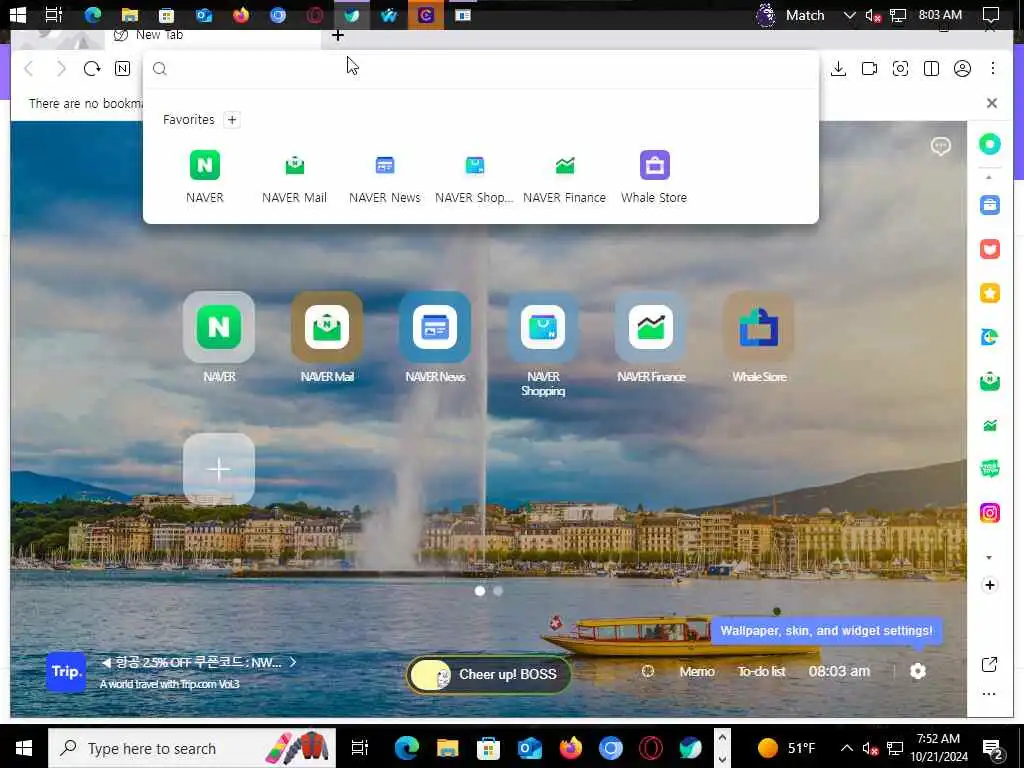Open the screen recording tool in toolbar

pyautogui.click(x=869, y=69)
